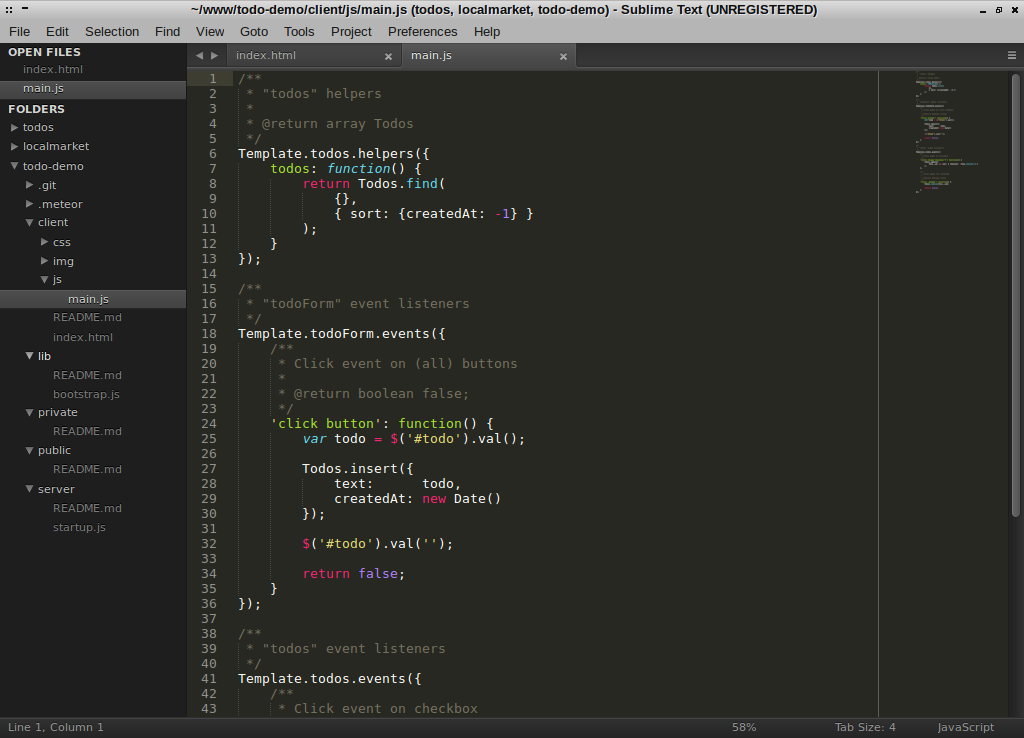The height and width of the screenshot is (738, 1024).
Task: Collapse the todo-demo folder
Action: pos(14,166)
